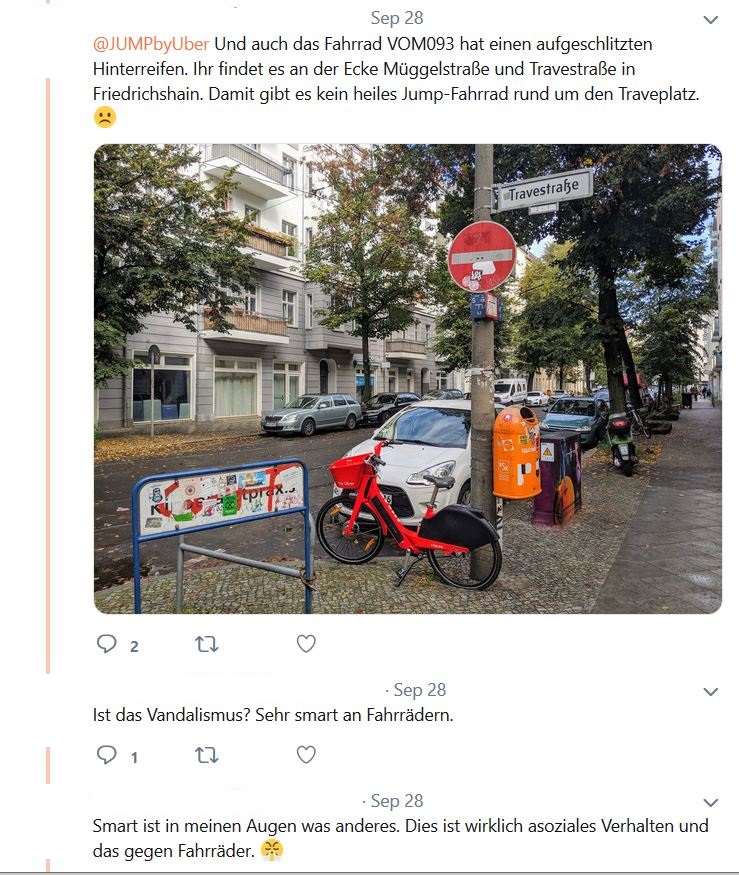Retweet the Vandalismus tweet
This screenshot has width=739, height=875.
click(207, 755)
